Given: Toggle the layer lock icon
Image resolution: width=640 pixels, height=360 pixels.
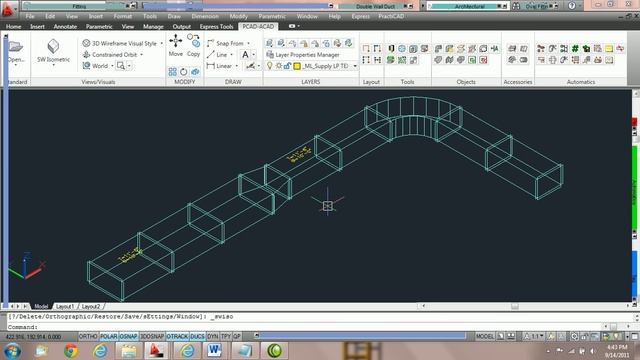Looking at the screenshot, I should pos(287,66).
